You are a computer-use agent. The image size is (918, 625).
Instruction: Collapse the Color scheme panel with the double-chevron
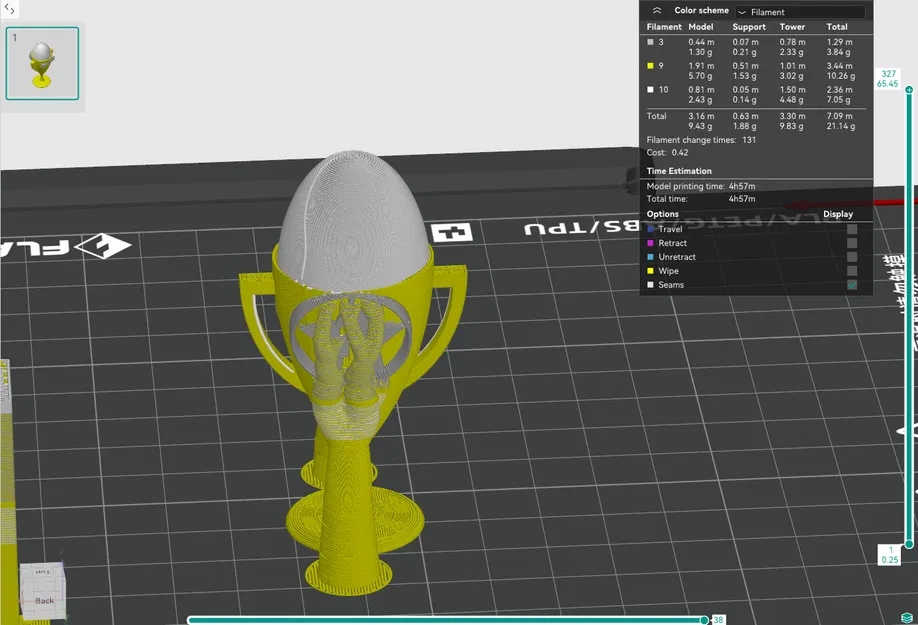[659, 10]
